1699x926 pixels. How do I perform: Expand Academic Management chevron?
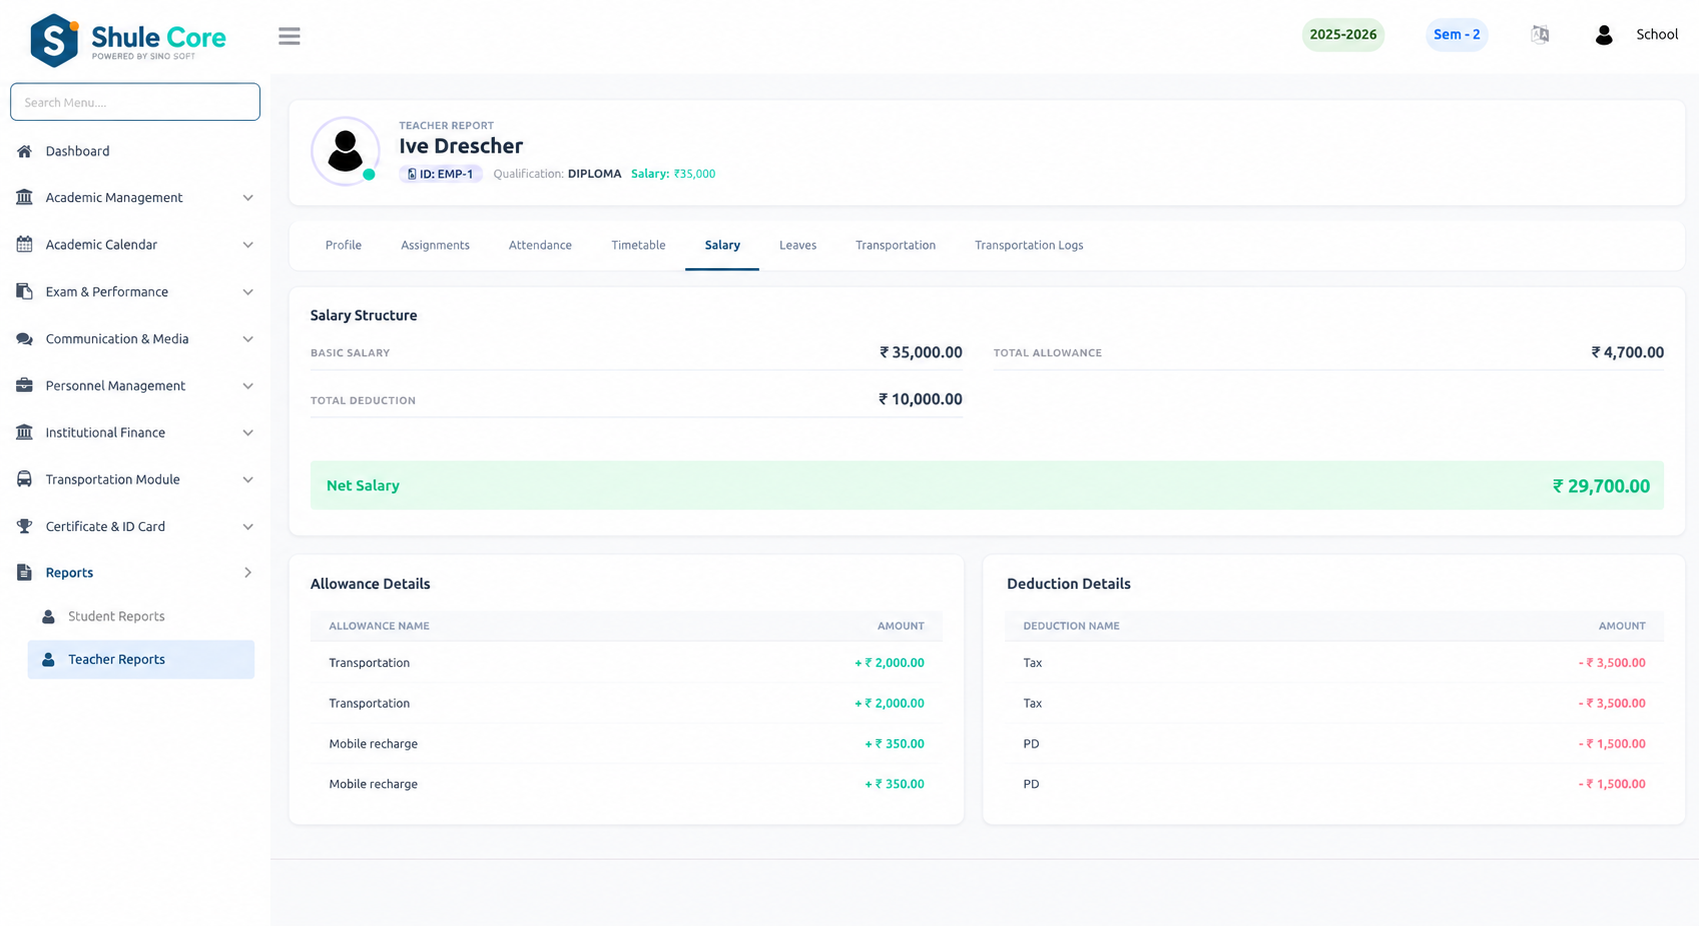248,198
